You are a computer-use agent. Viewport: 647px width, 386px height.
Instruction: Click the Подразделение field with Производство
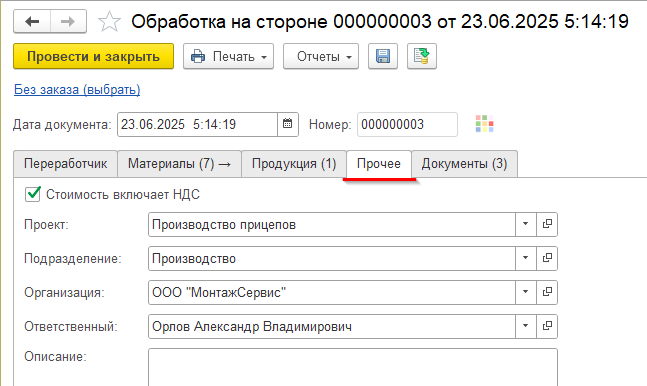click(332, 258)
